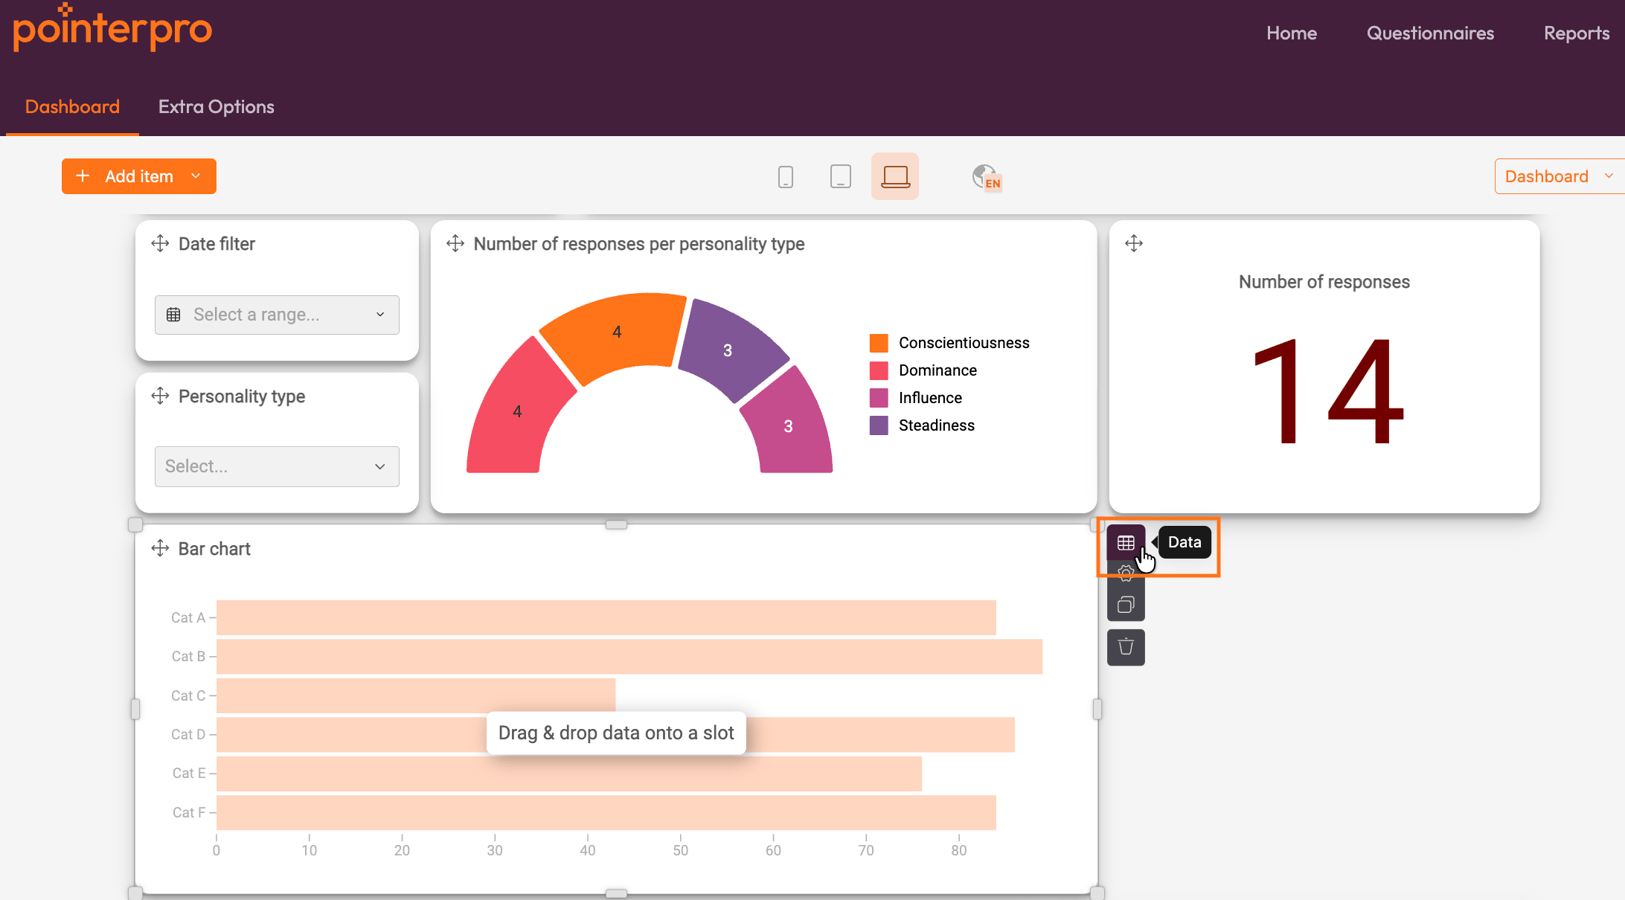This screenshot has height=900, width=1625.
Task: Click the calendar icon in date range
Action: pos(174,315)
